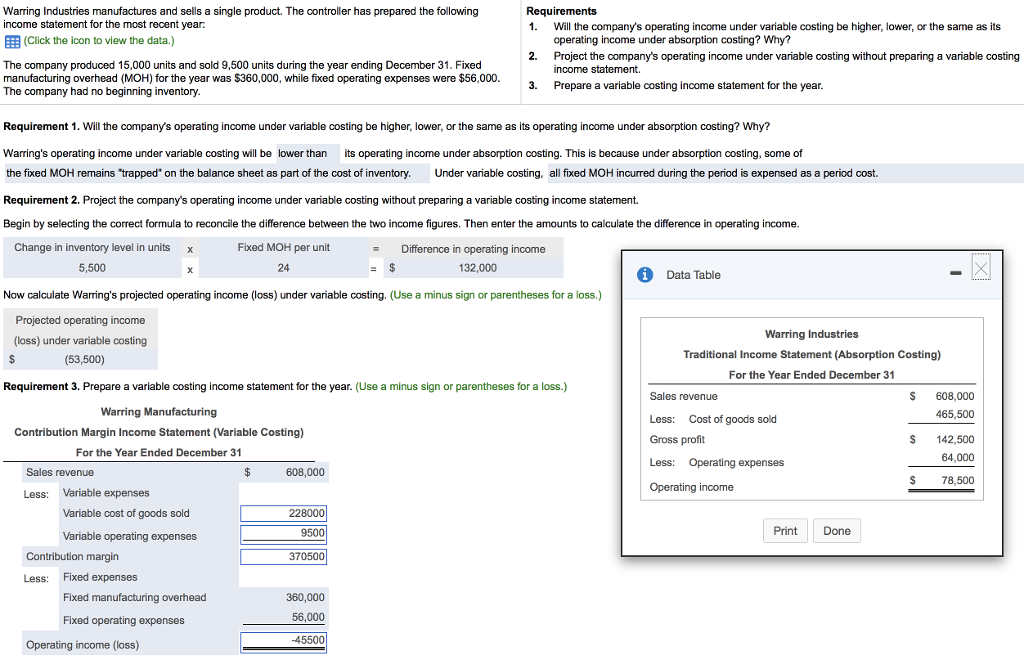1024x660 pixels.
Task: Click the Sales revenue 608,000 field
Action: pos(284,472)
